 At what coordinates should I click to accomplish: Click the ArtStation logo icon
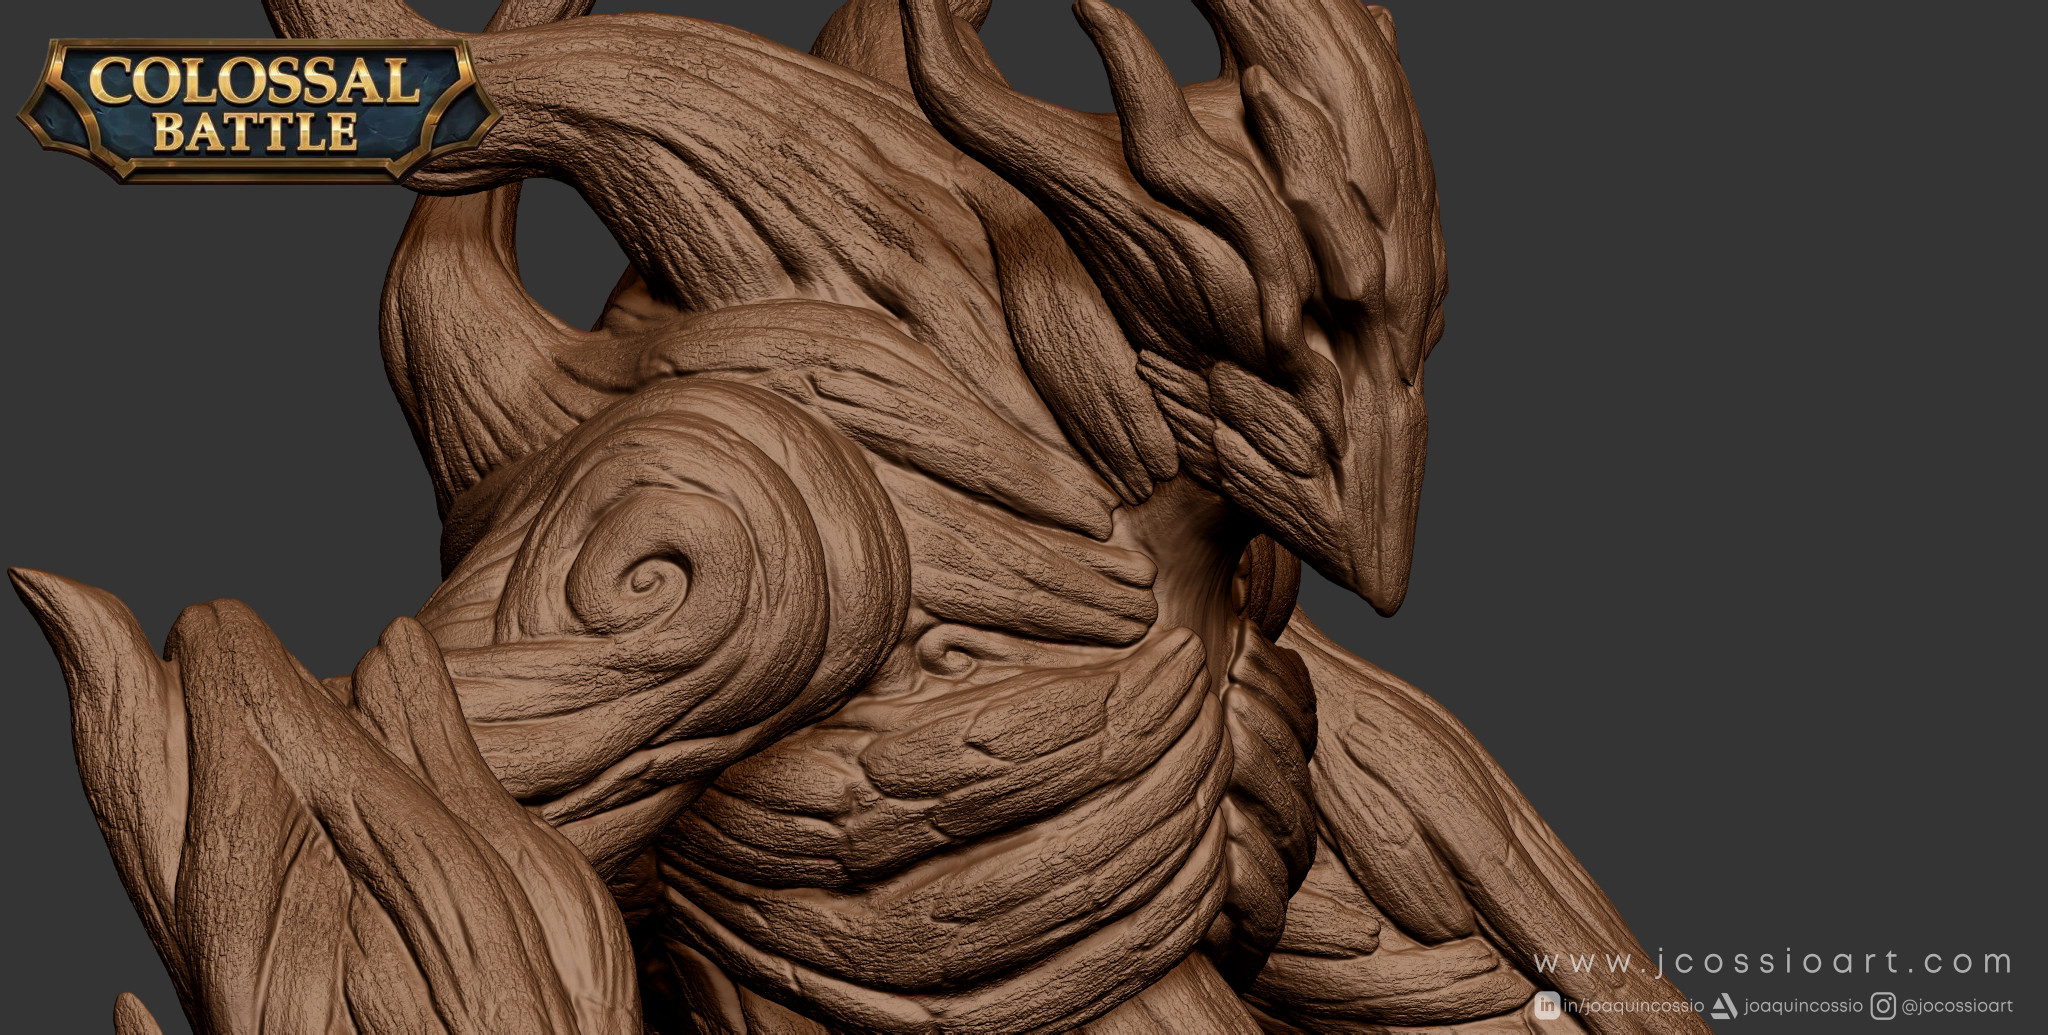point(1724,1006)
